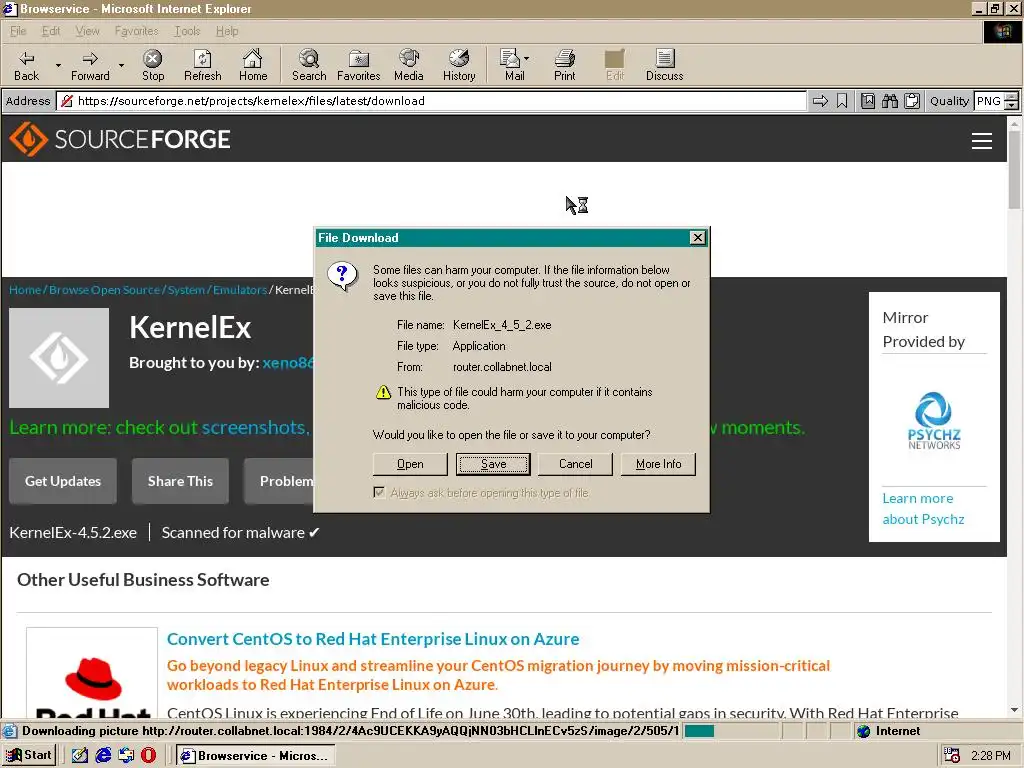Open the SourceForge hamburger menu

pos(982,140)
